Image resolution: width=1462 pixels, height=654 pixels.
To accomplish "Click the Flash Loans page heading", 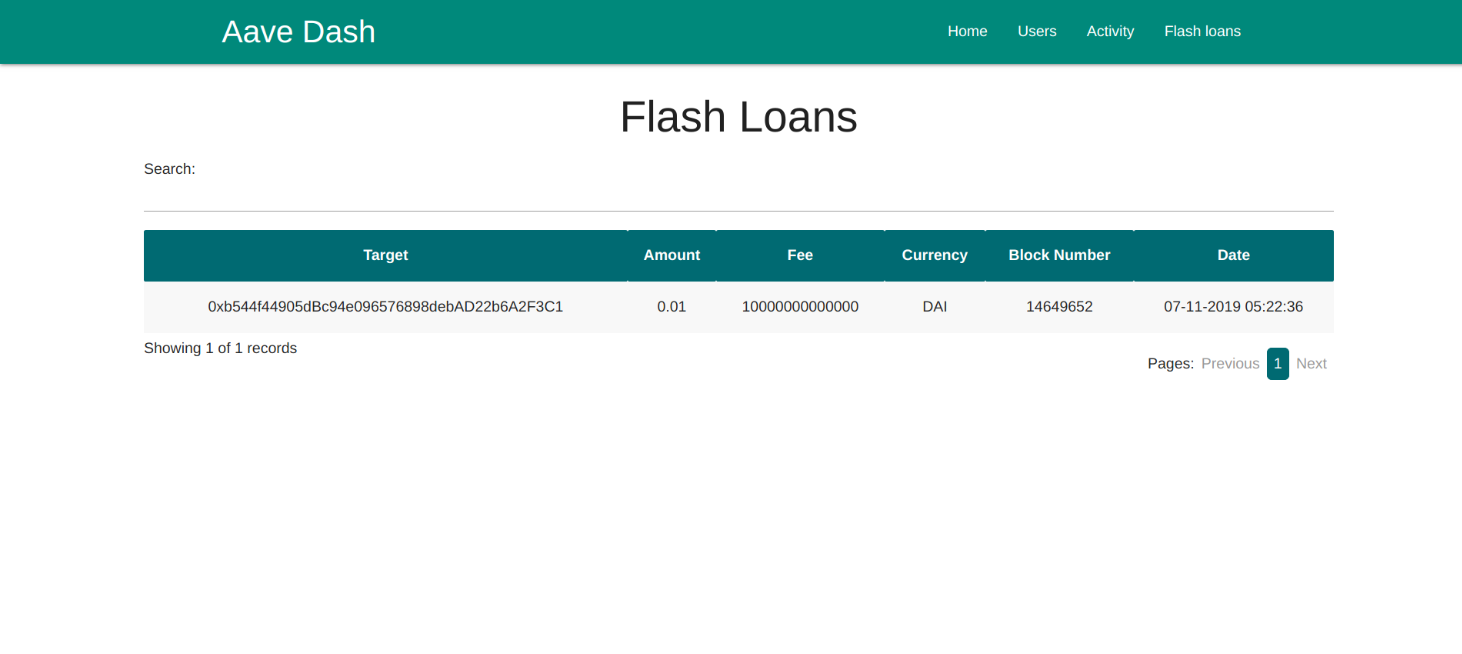I will pos(738,117).
